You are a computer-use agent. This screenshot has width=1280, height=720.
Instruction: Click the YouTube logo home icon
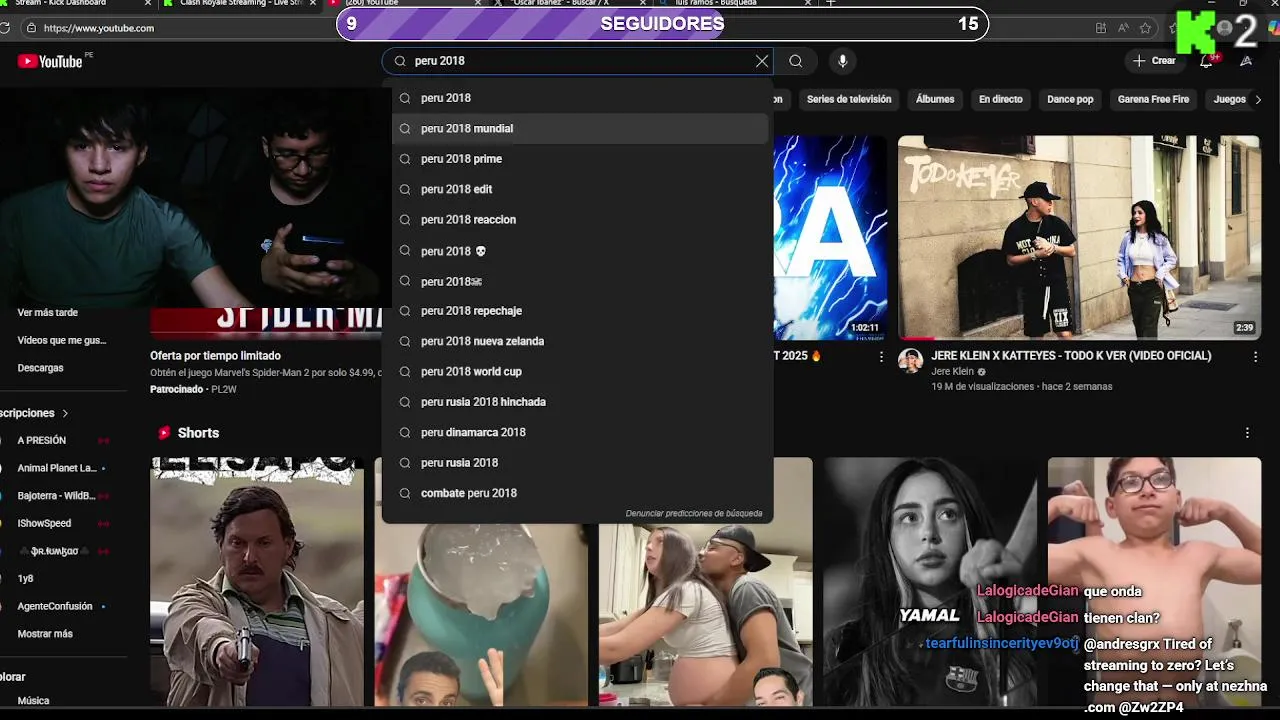(x=50, y=61)
